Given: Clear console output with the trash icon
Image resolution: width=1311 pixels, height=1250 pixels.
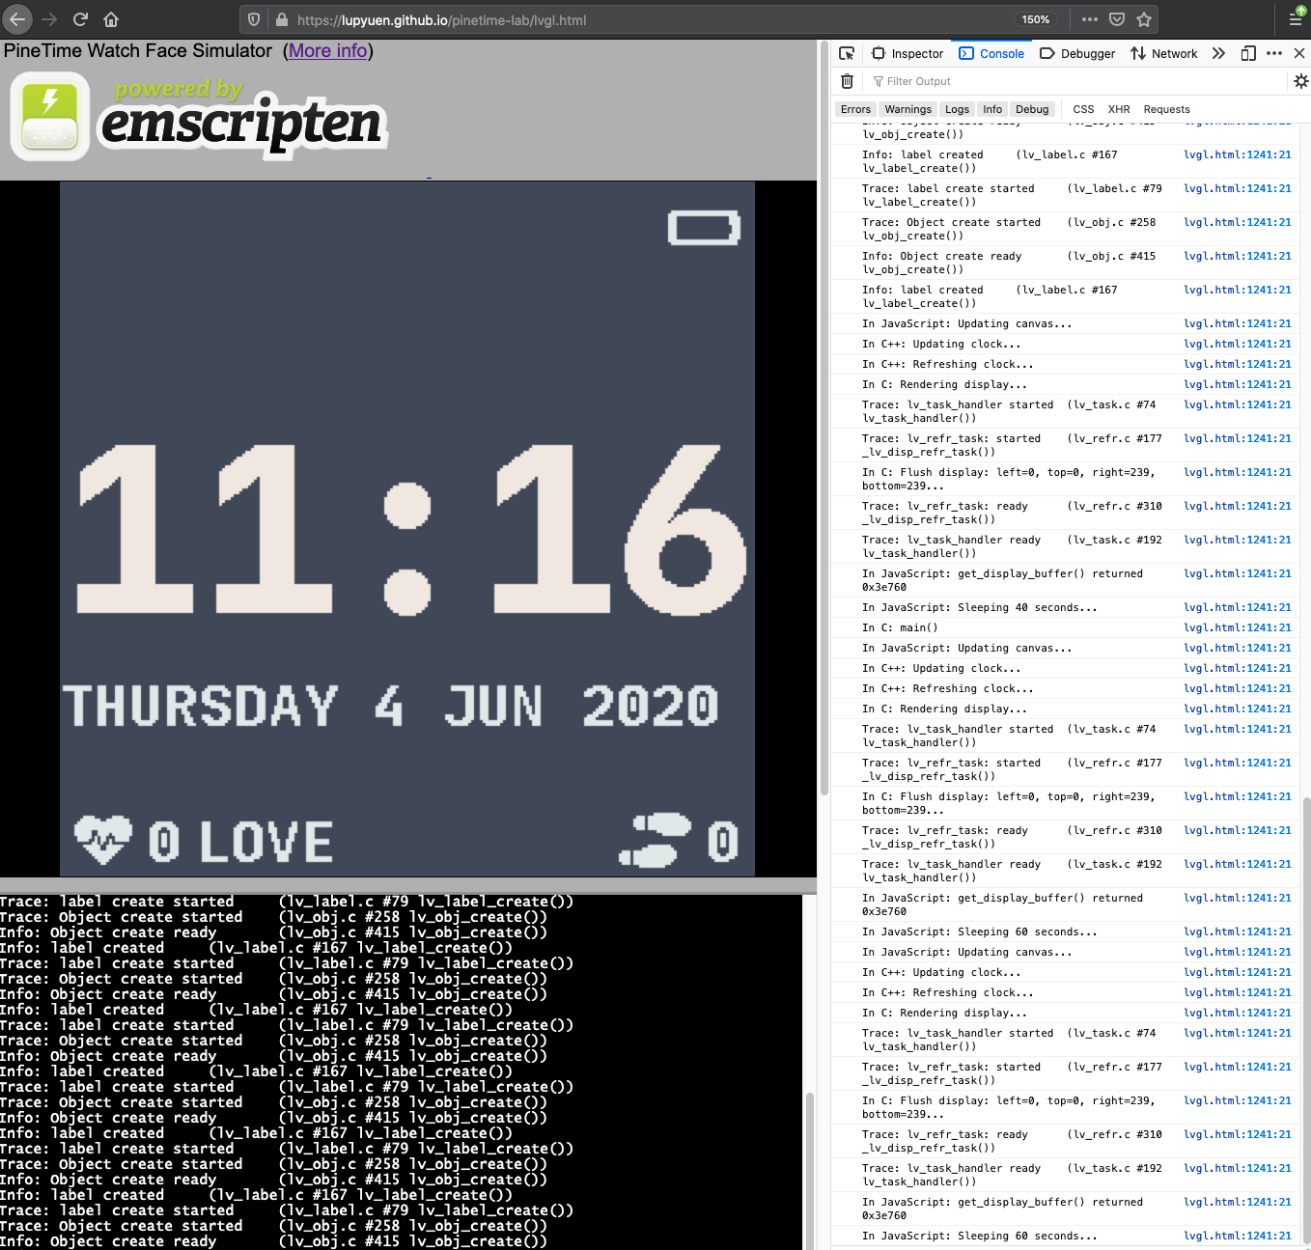Looking at the screenshot, I should coord(847,81).
